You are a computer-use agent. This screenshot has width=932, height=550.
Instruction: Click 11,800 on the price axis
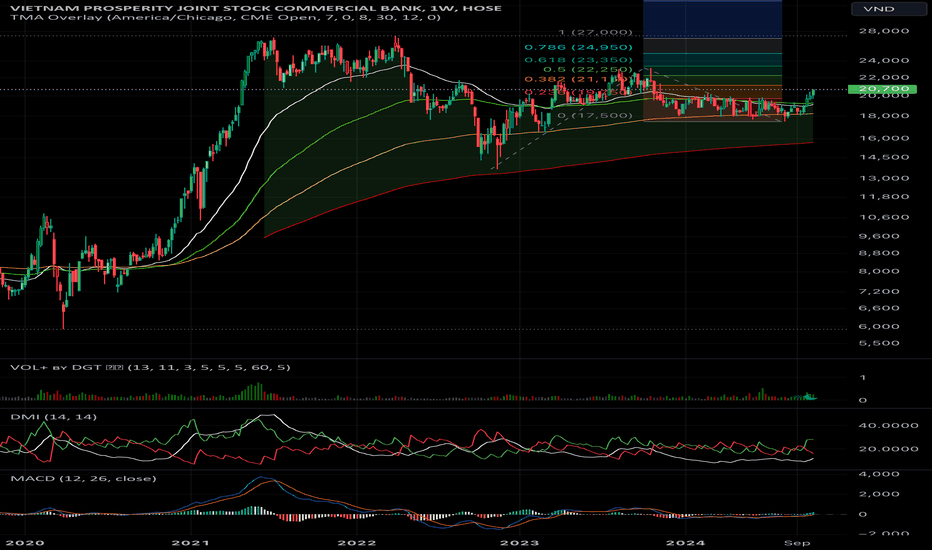(x=884, y=197)
